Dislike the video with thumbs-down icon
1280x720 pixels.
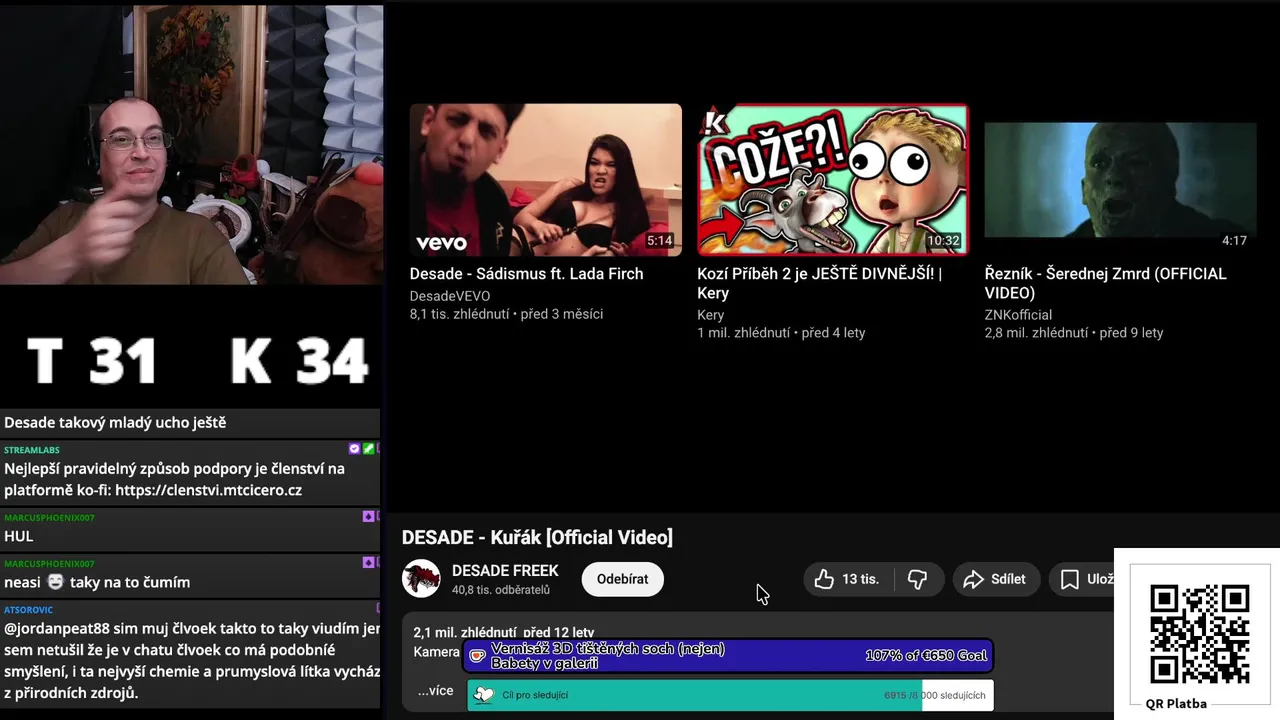pyautogui.click(x=918, y=579)
